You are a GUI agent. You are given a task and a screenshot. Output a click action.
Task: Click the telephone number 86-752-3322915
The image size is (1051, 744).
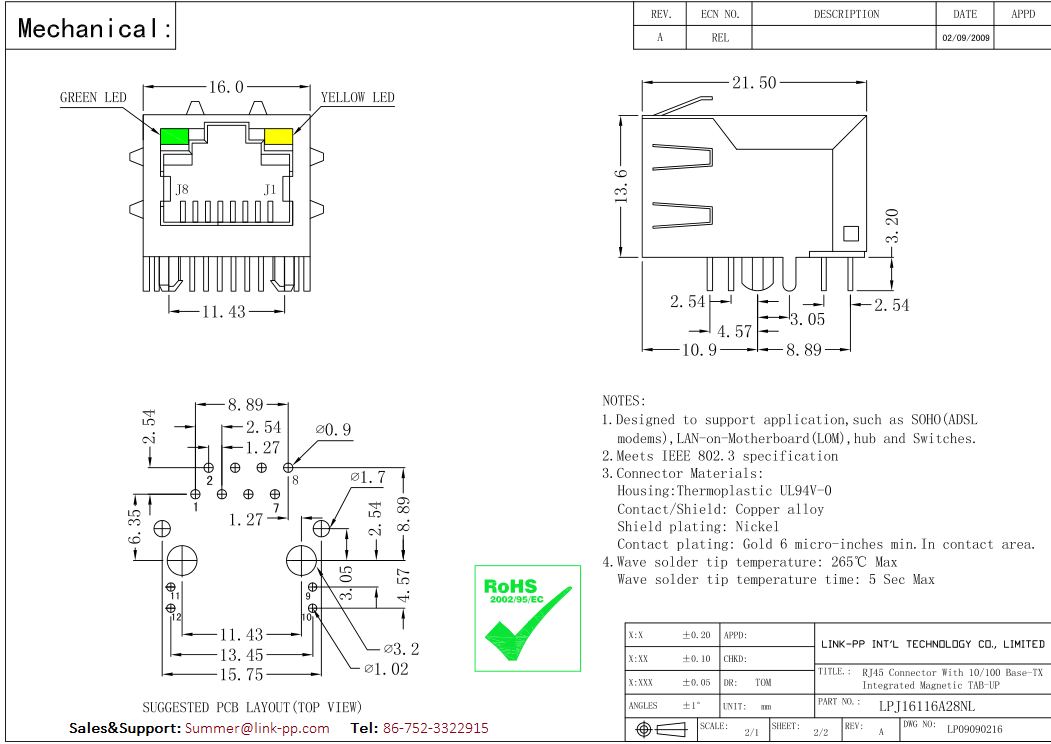tap(436, 728)
